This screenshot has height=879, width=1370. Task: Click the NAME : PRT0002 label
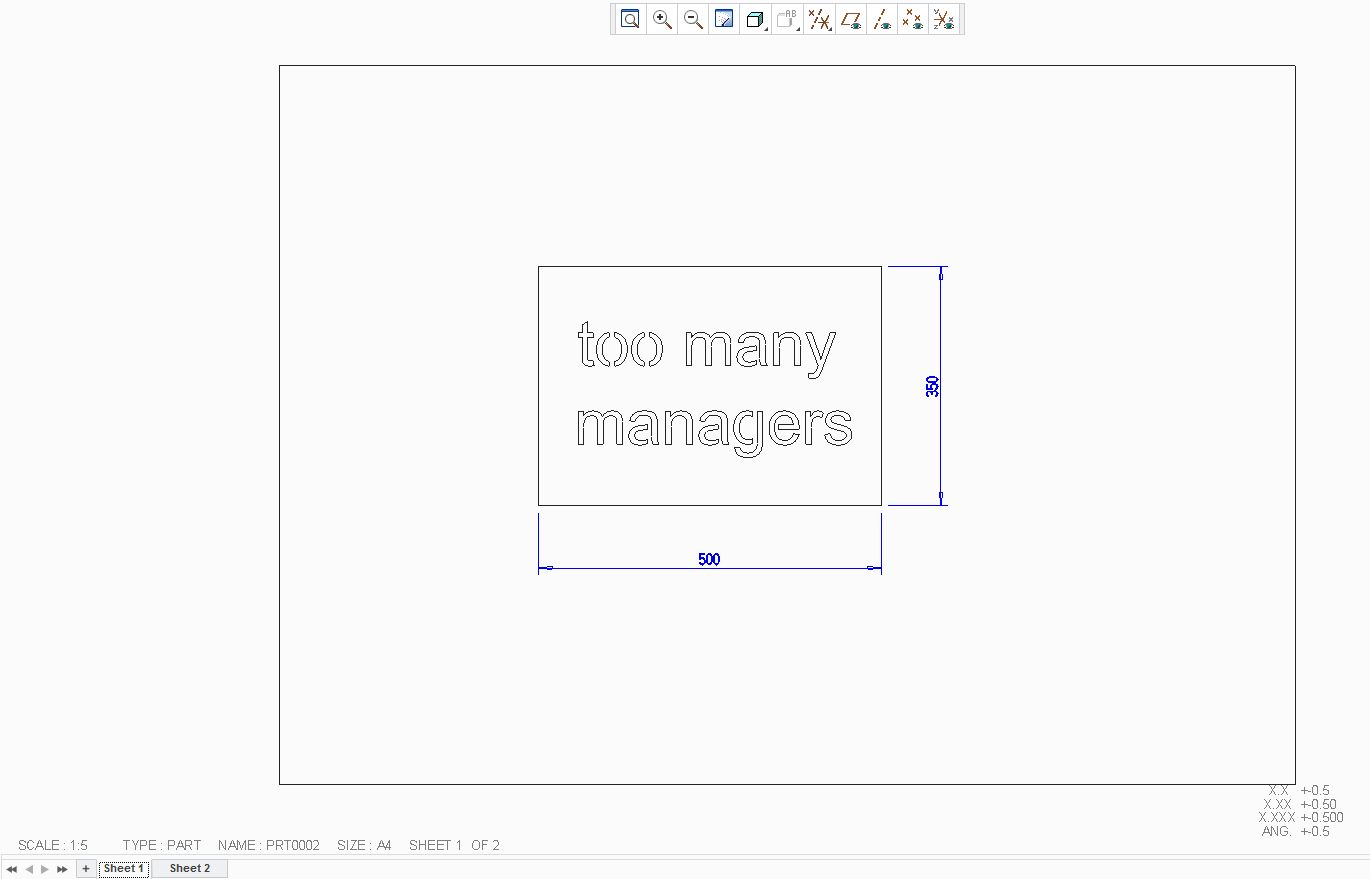click(269, 845)
